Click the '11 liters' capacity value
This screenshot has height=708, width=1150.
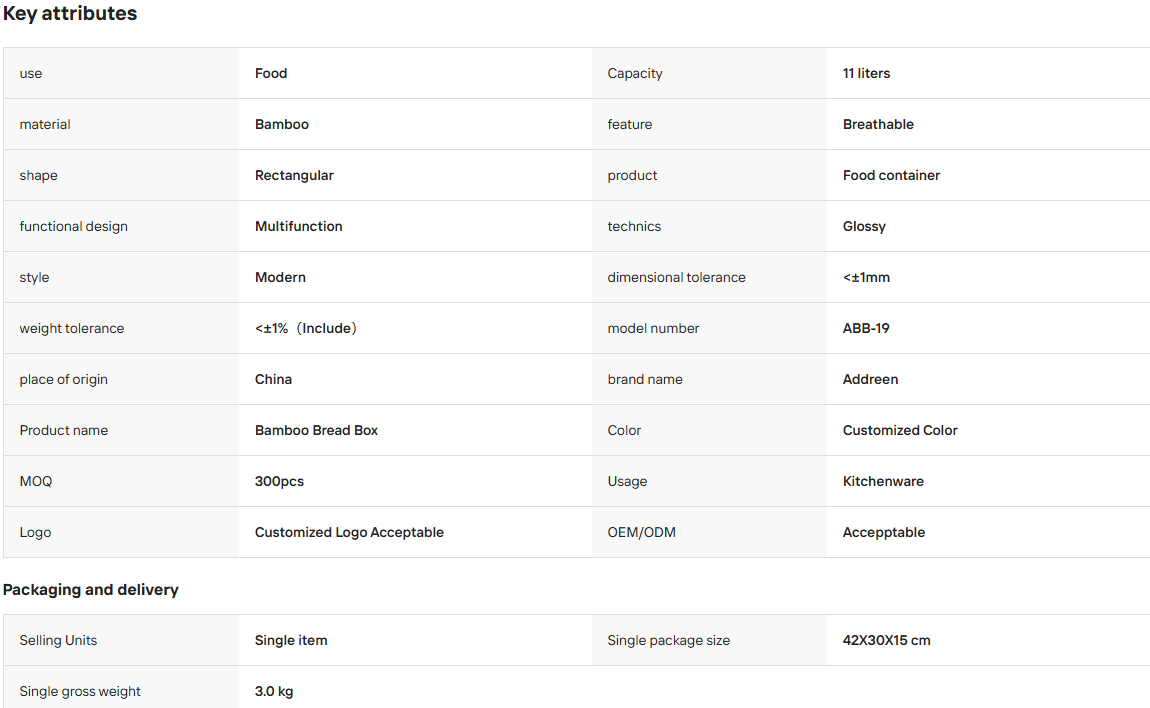866,73
